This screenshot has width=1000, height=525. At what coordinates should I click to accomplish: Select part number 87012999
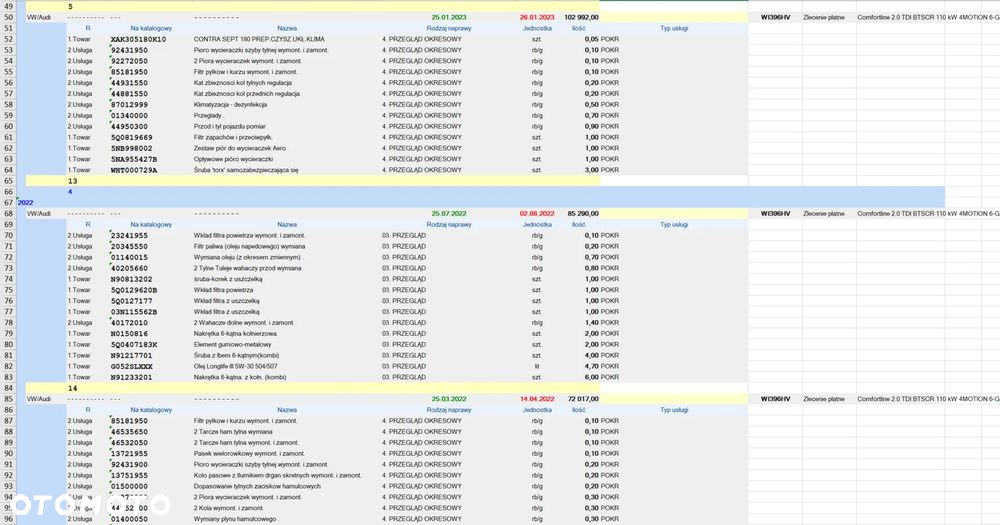click(x=129, y=104)
